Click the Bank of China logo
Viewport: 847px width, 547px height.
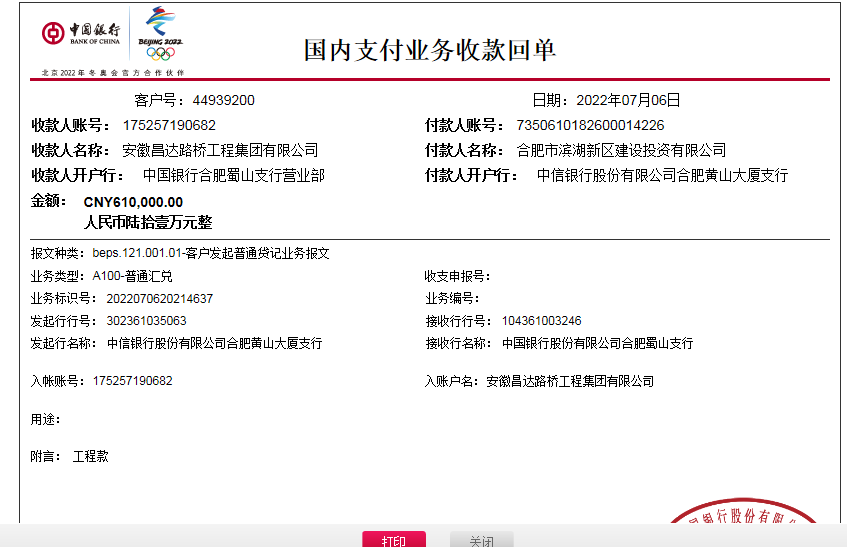point(81,34)
